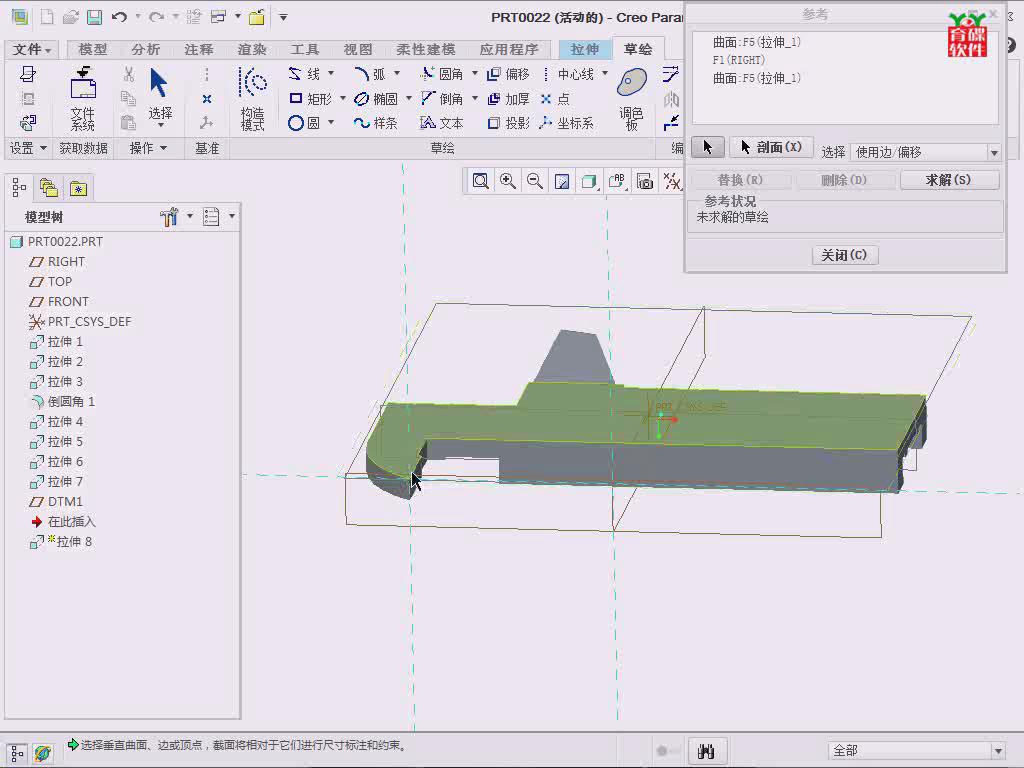The width and height of the screenshot is (1024, 768).
Task: Switch to the Analysis ribbon tab
Action: click(x=146, y=49)
